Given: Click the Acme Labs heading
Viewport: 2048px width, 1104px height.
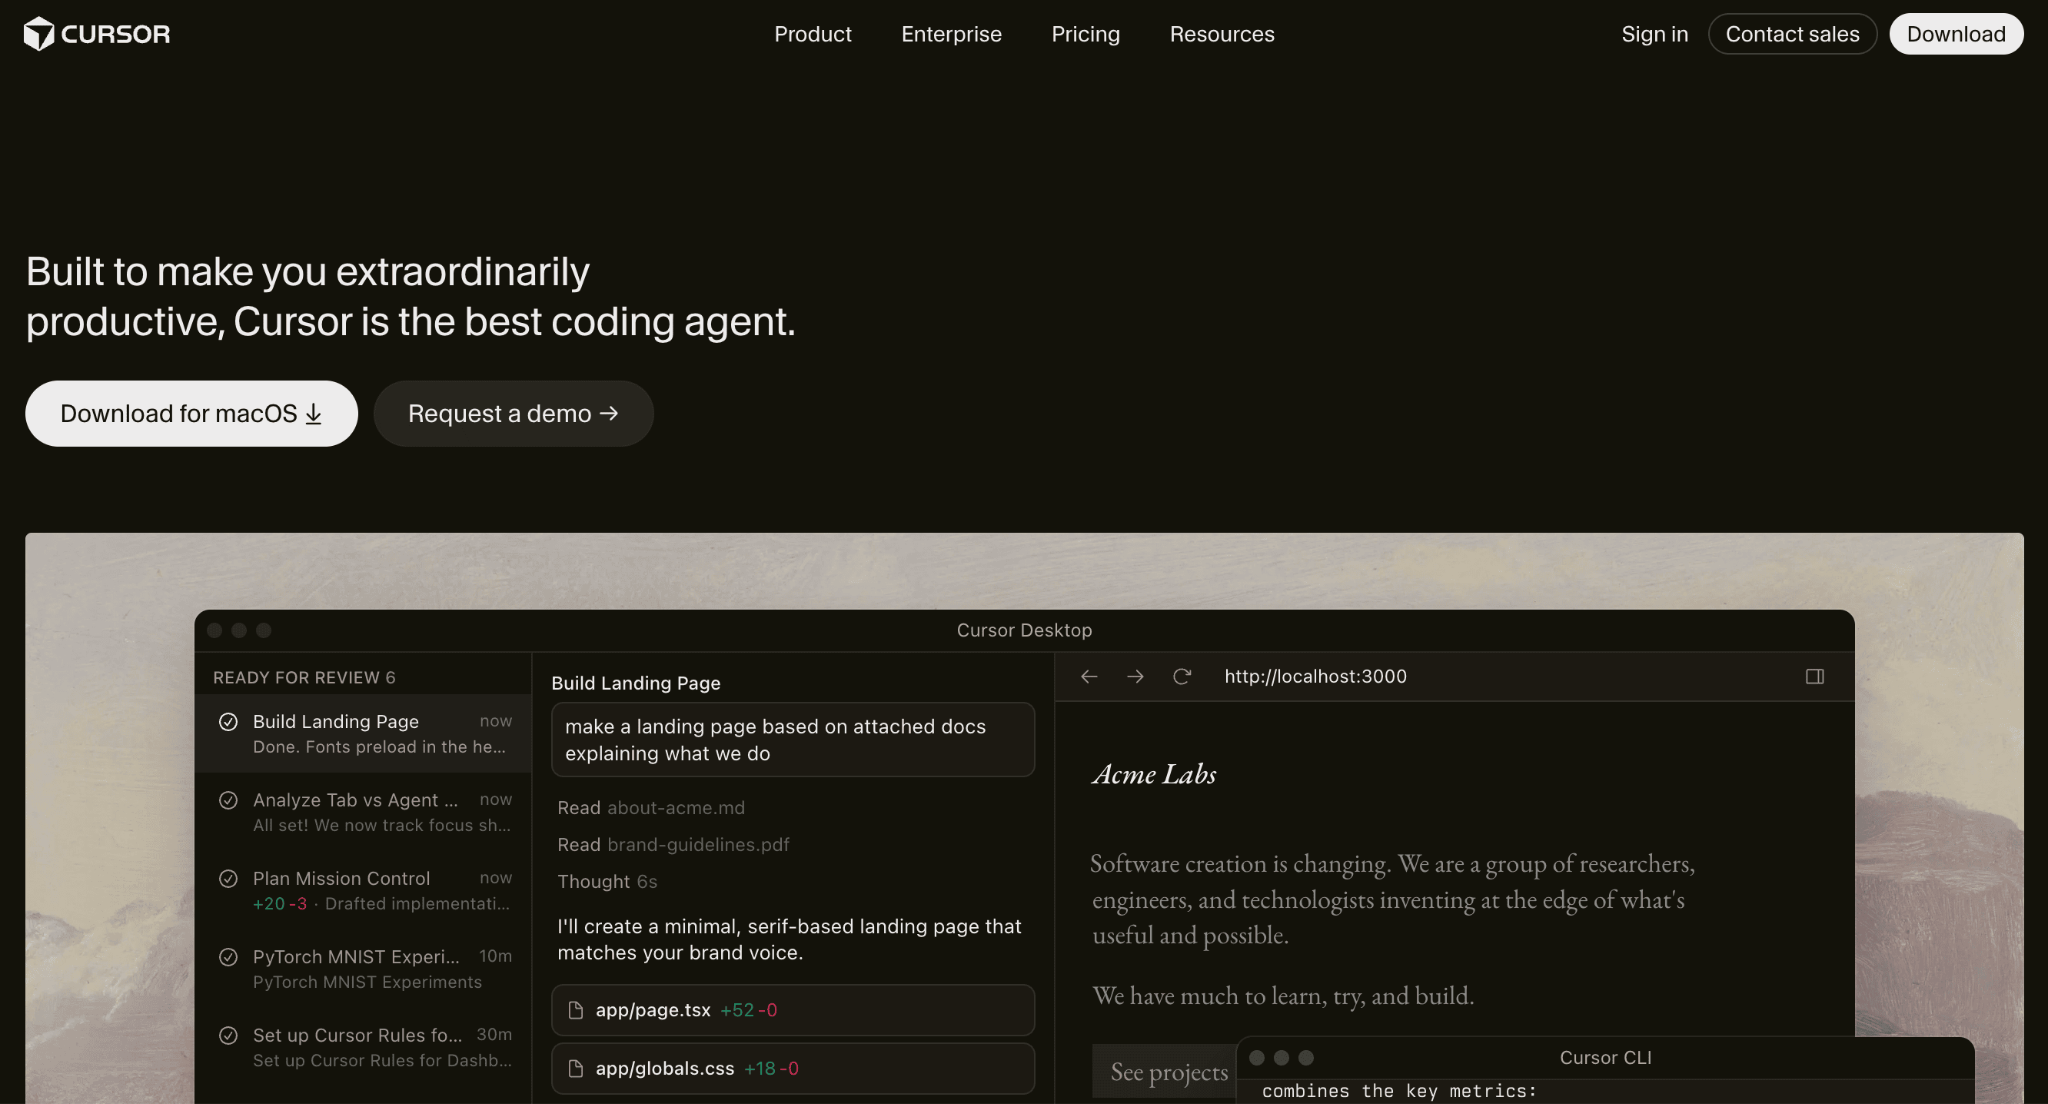Looking at the screenshot, I should coord(1154,775).
